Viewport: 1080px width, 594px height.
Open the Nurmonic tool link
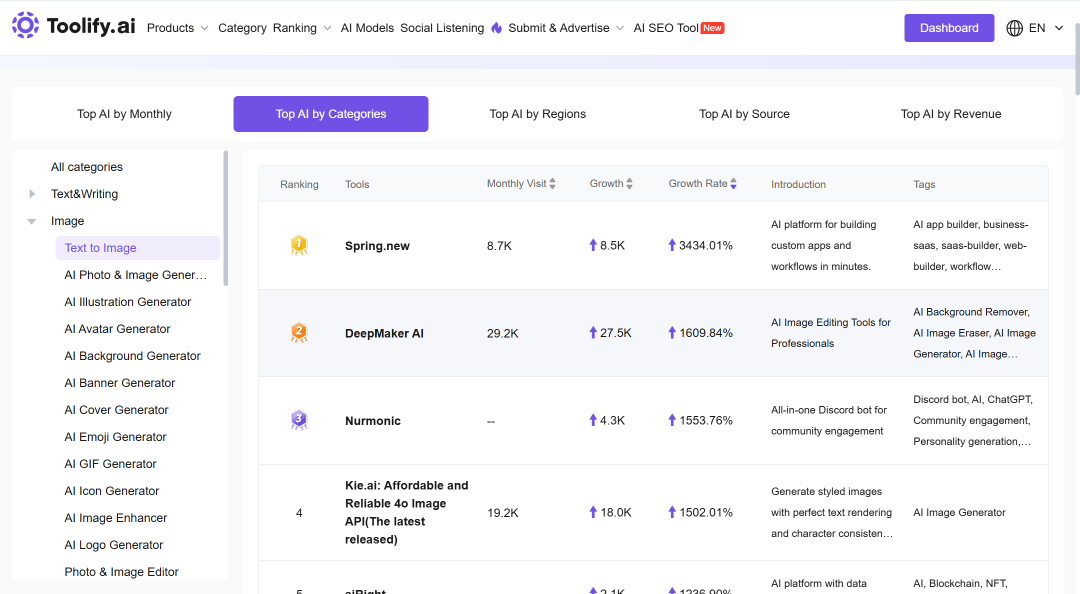(373, 421)
